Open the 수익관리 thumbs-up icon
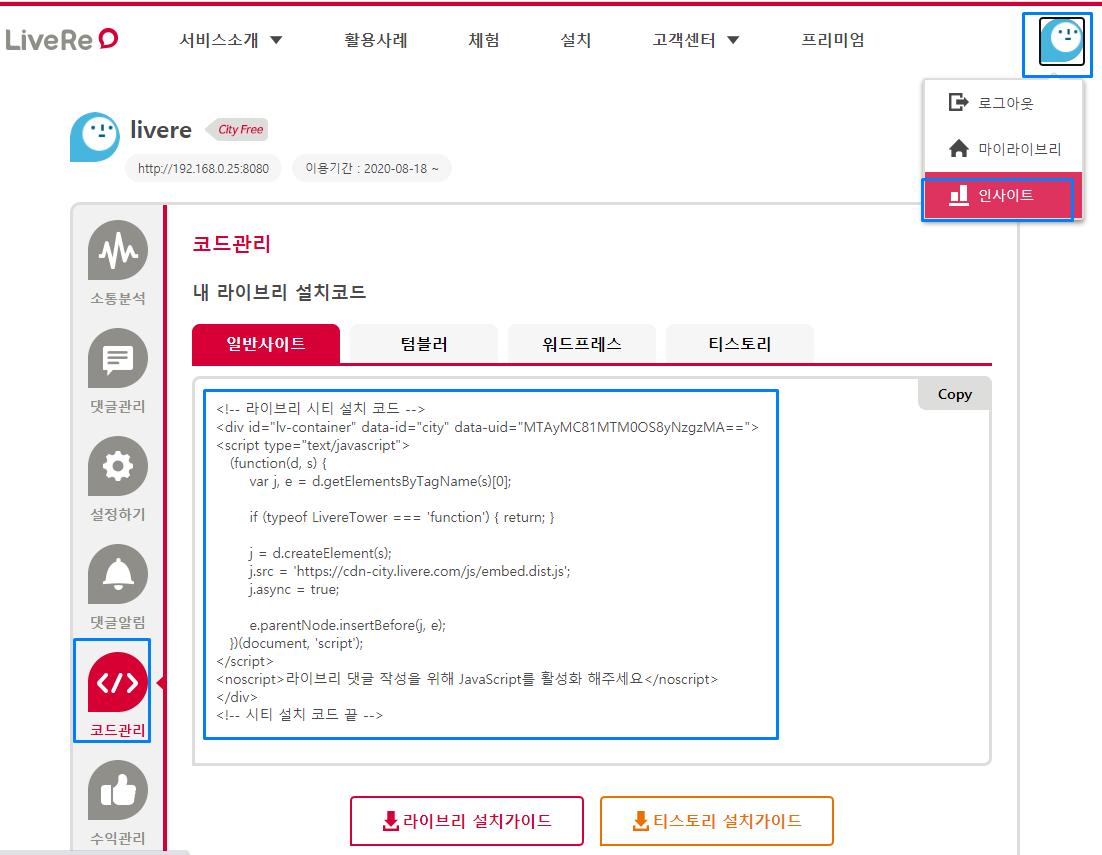This screenshot has height=855, width=1102. [x=117, y=790]
